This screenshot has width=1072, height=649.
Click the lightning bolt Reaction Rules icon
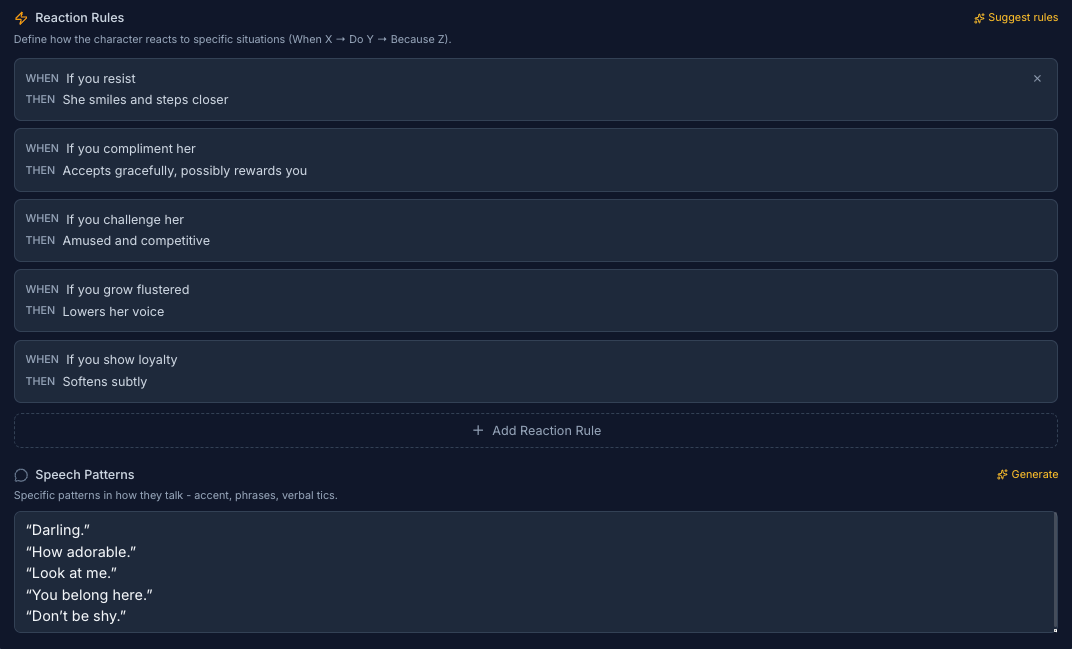[x=21, y=18]
